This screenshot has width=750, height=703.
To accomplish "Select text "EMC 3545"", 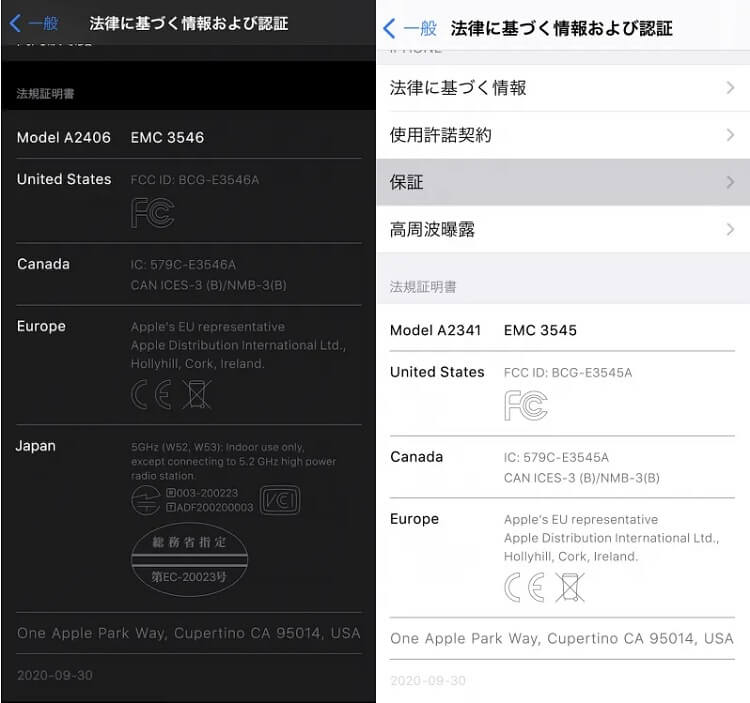I will click(540, 330).
